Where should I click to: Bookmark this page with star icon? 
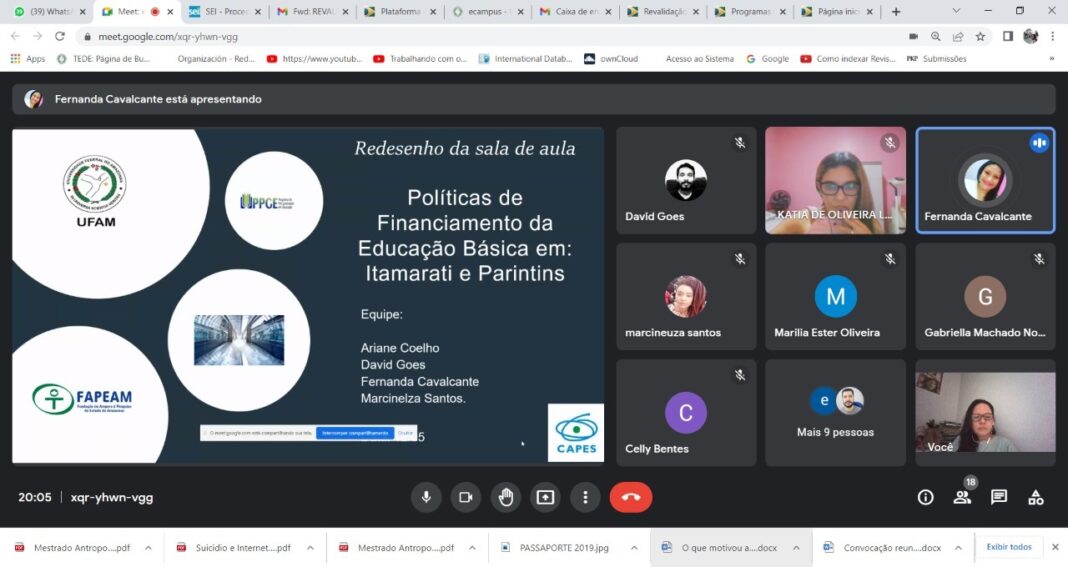pos(980,37)
